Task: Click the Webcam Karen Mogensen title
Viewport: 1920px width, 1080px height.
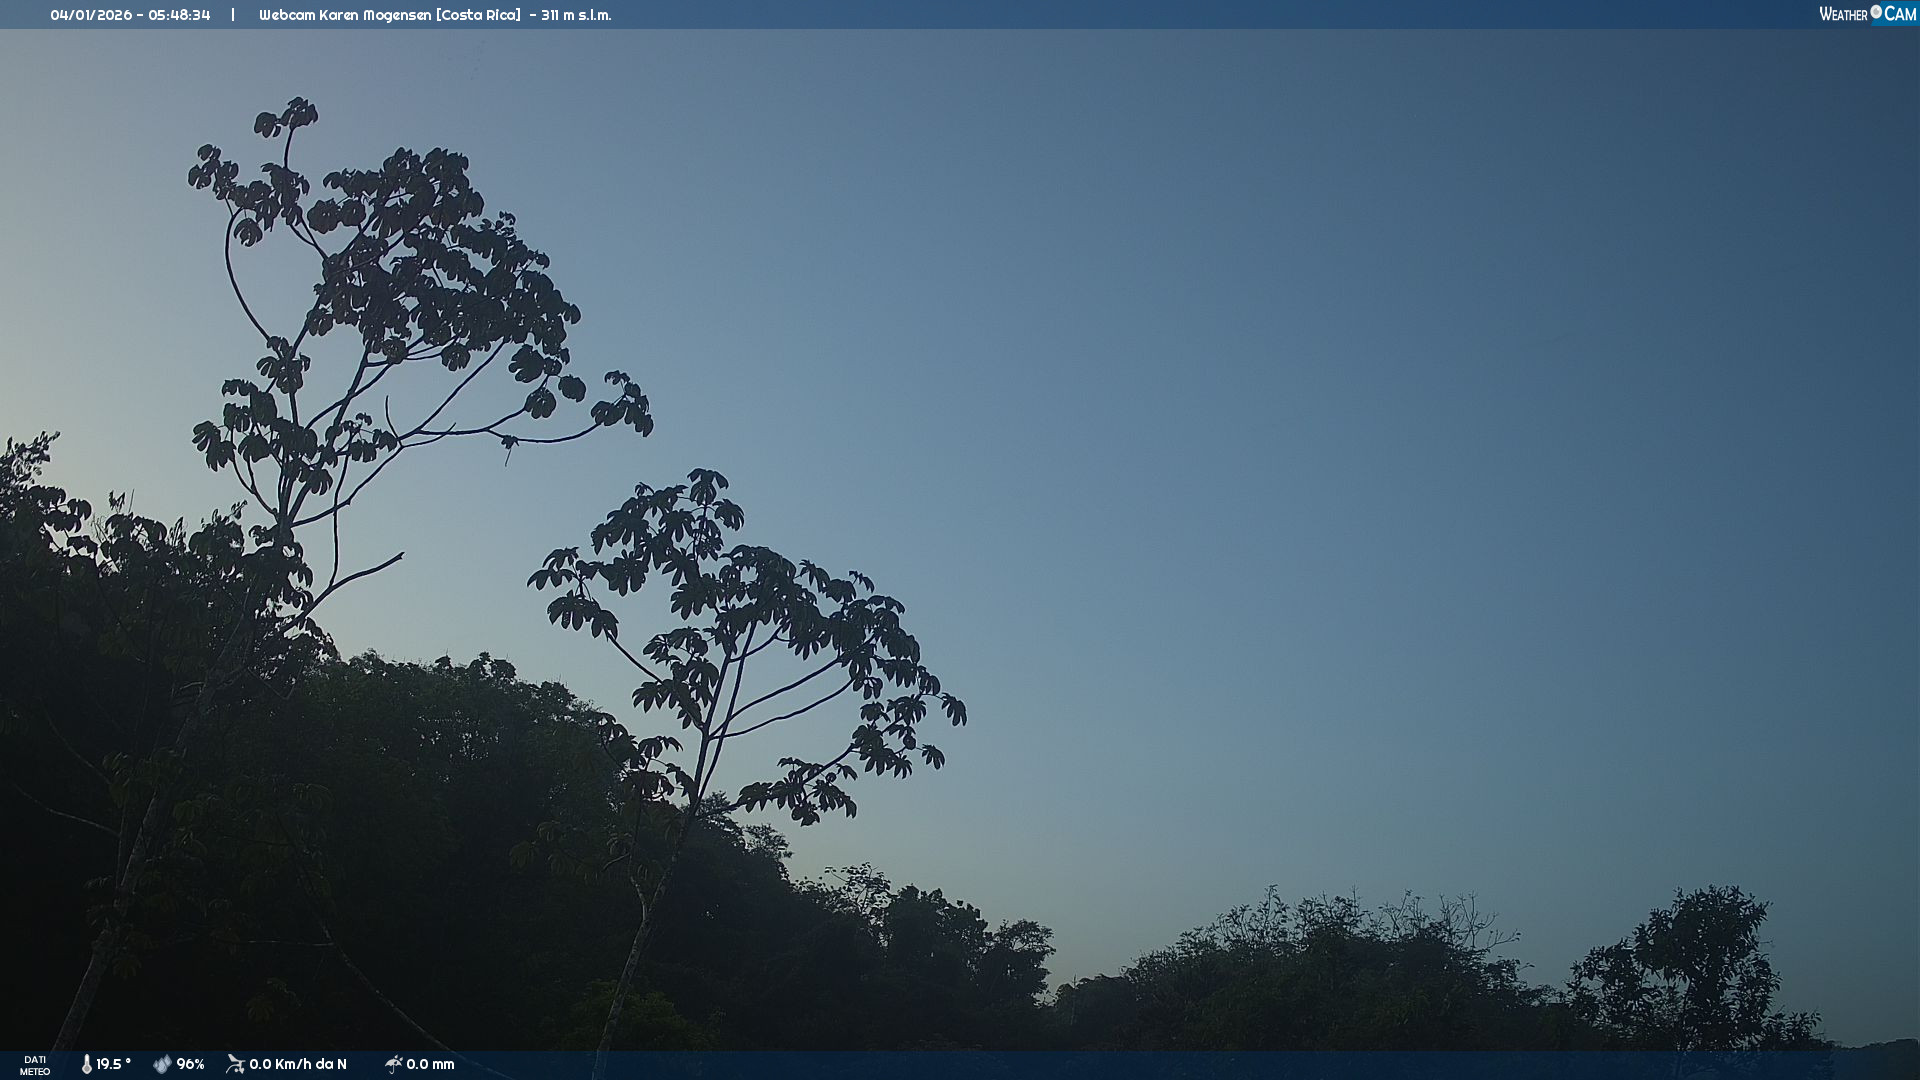Action: click(345, 15)
